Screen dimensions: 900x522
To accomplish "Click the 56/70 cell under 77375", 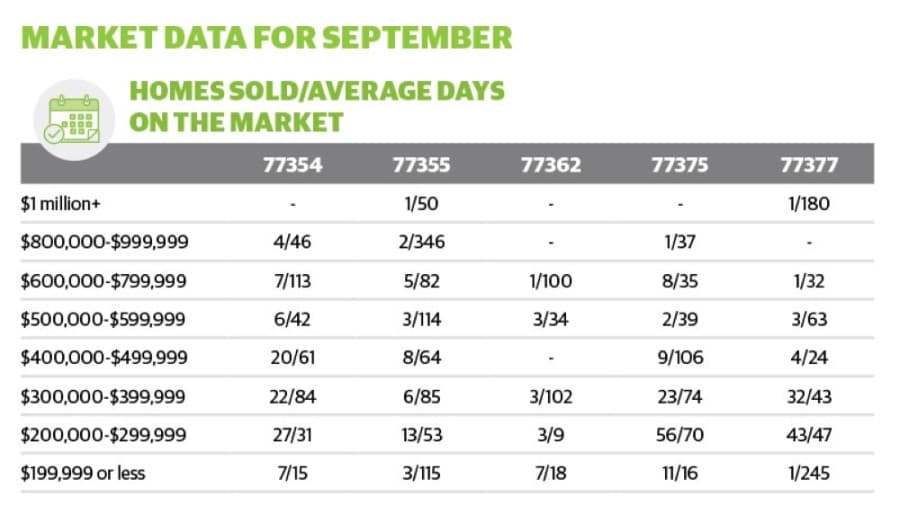I will [680, 435].
